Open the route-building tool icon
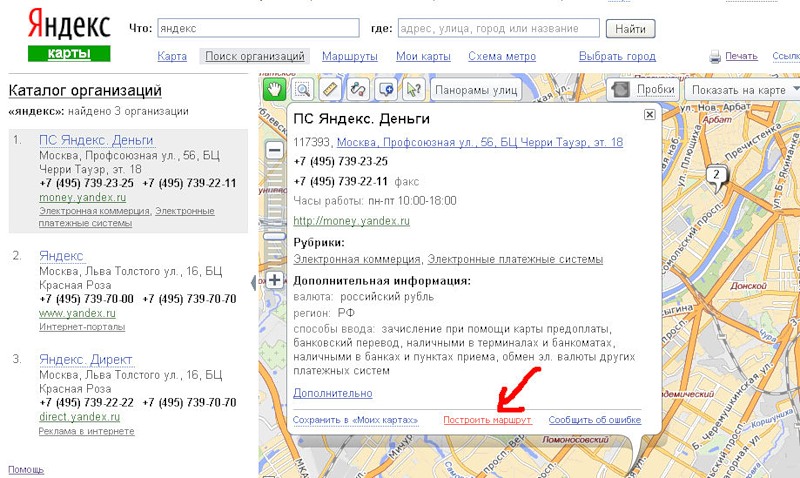Screen dimensions: 800x478 tap(358, 90)
